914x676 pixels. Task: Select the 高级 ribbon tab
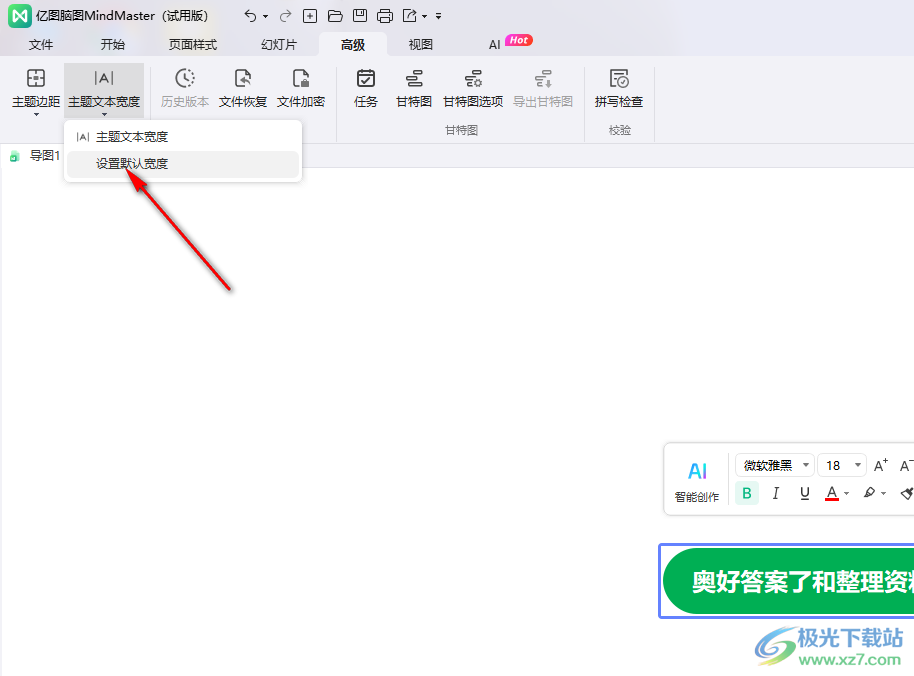coord(353,45)
